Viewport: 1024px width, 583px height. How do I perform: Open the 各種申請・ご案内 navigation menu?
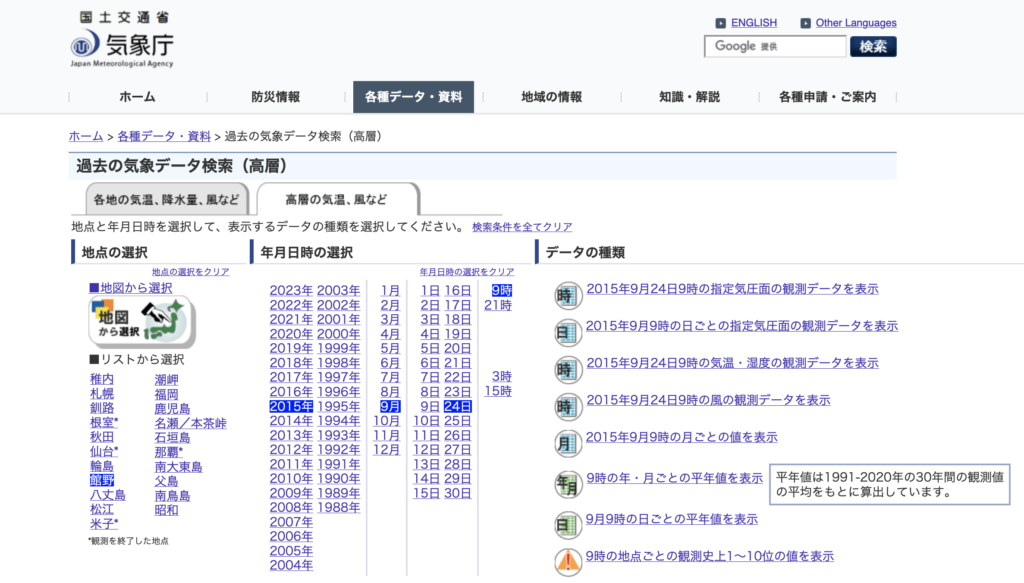point(827,97)
